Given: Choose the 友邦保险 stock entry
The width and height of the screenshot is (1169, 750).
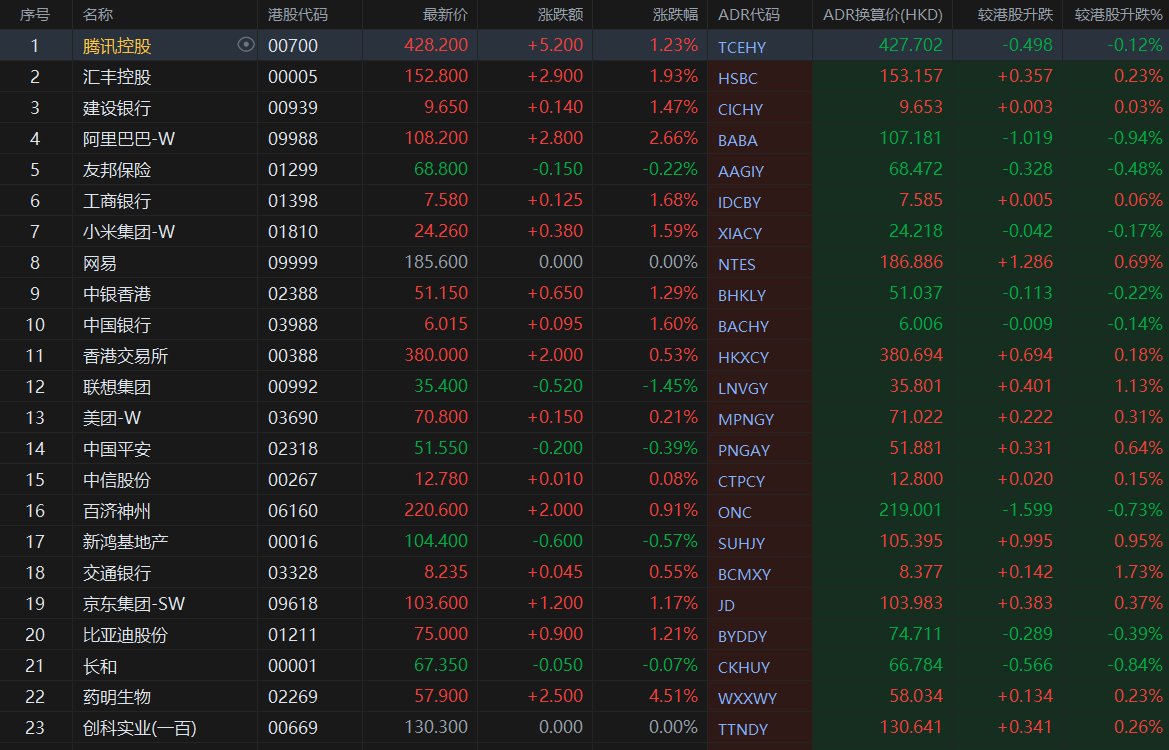Looking at the screenshot, I should tap(117, 170).
